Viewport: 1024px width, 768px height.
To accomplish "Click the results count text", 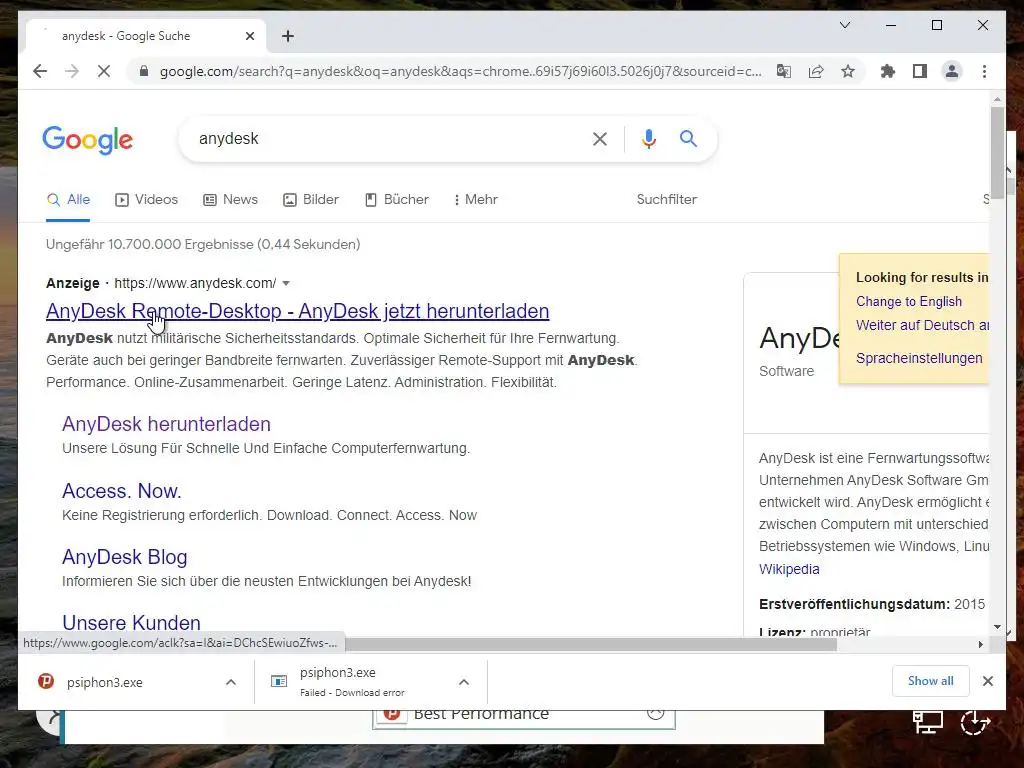I will 203,244.
